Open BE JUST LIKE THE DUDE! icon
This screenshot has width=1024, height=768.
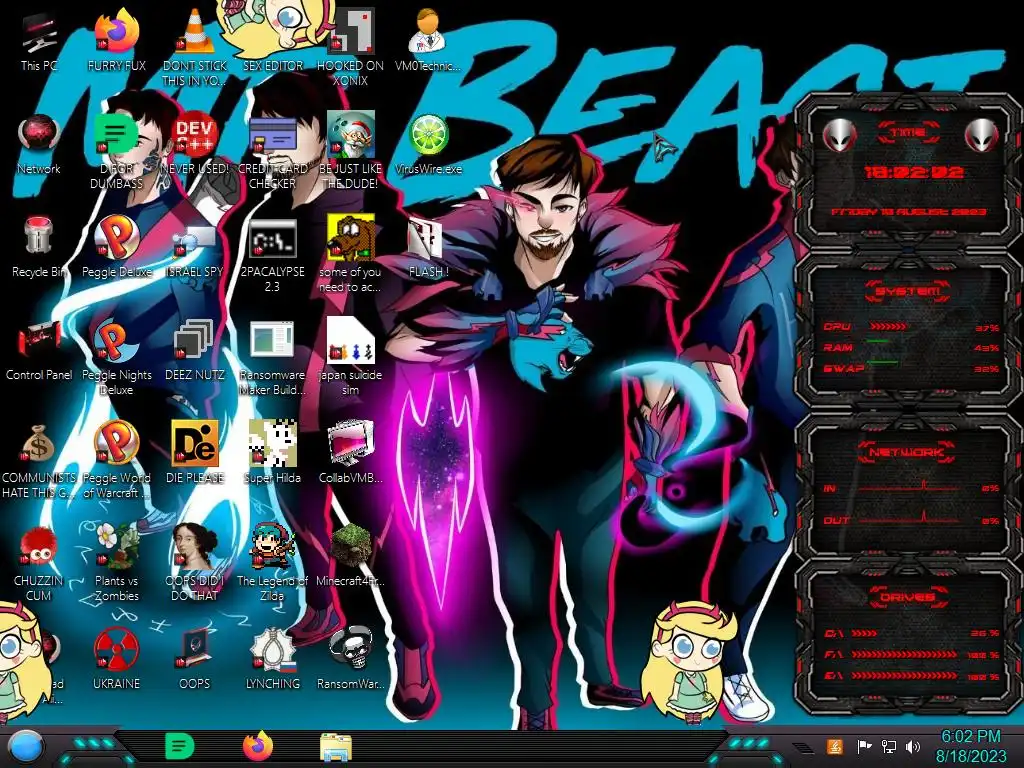click(x=350, y=150)
